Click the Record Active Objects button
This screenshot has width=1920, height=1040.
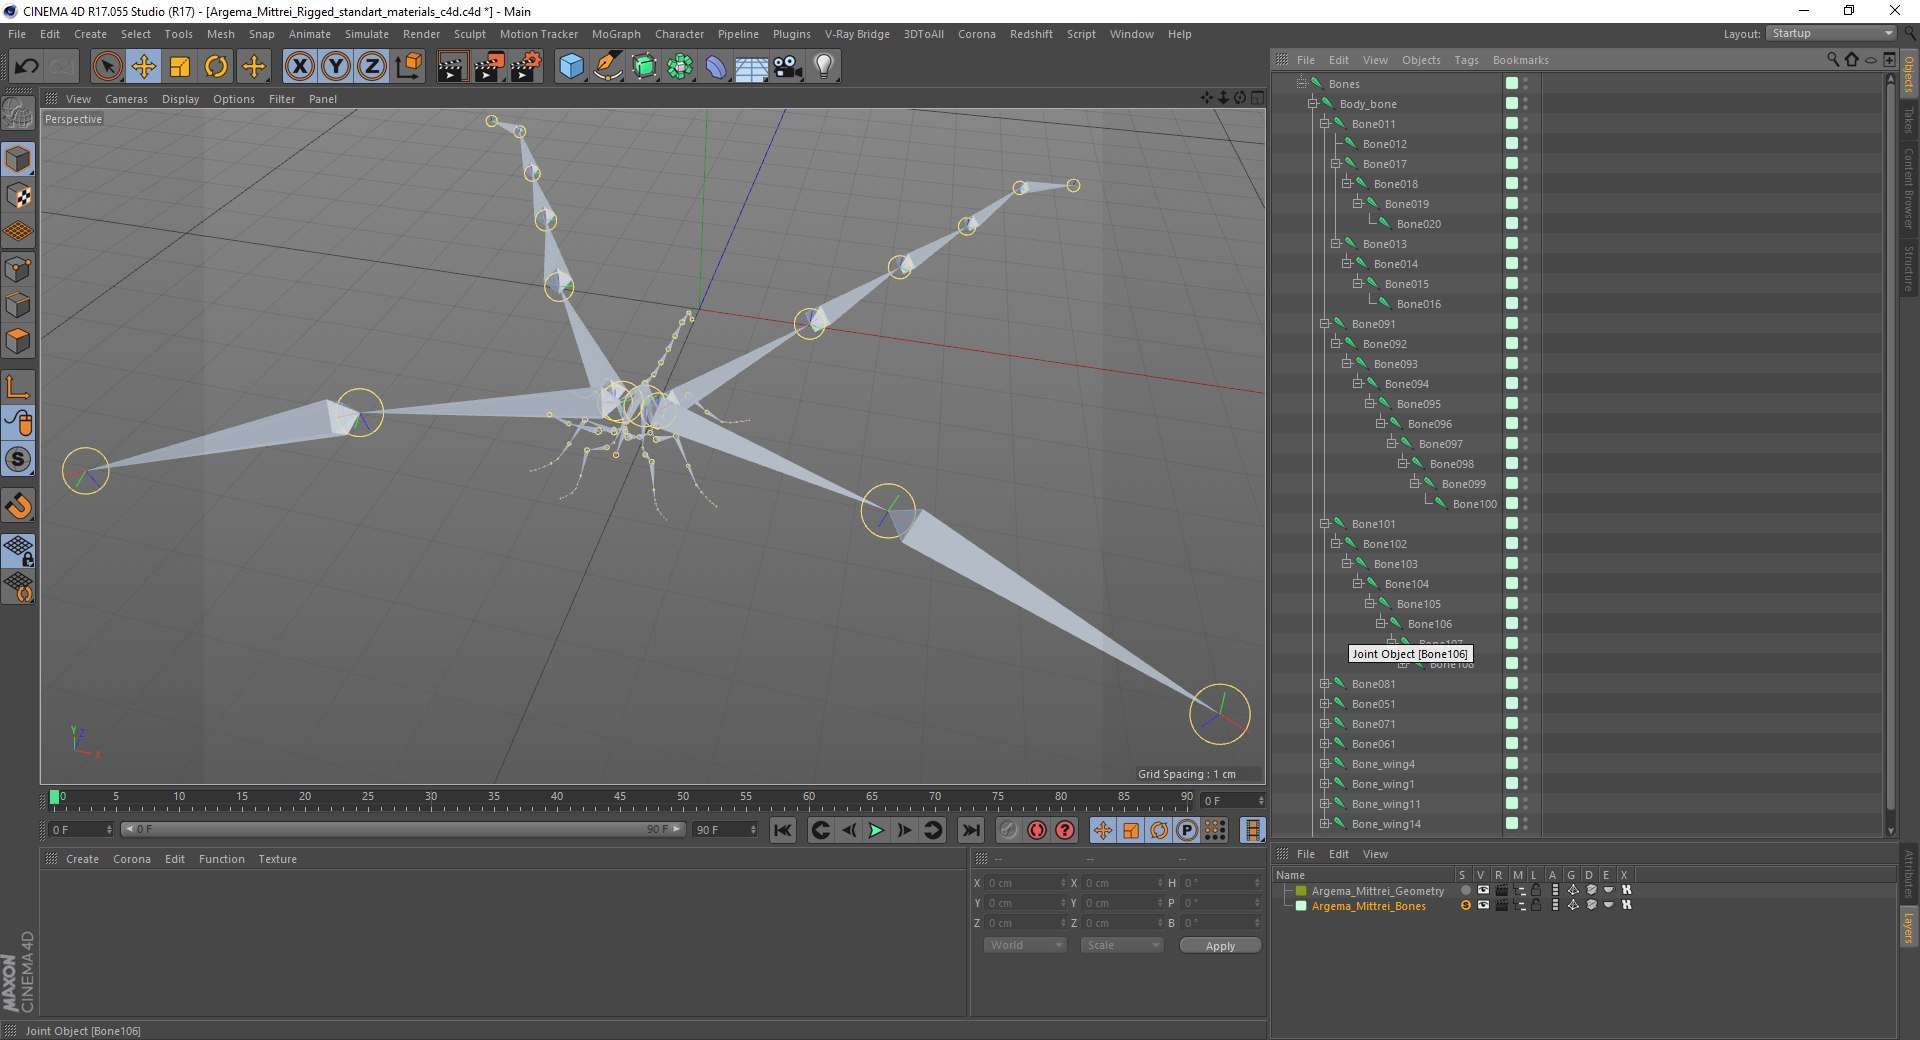(x=1008, y=830)
